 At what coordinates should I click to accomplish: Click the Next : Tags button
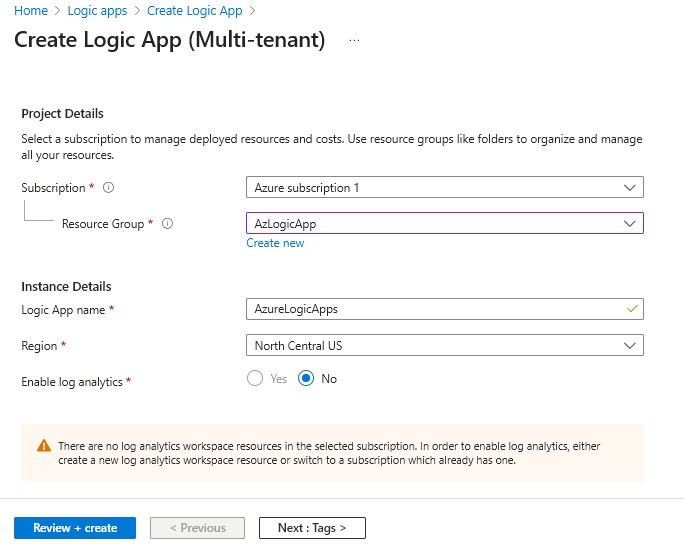312,528
